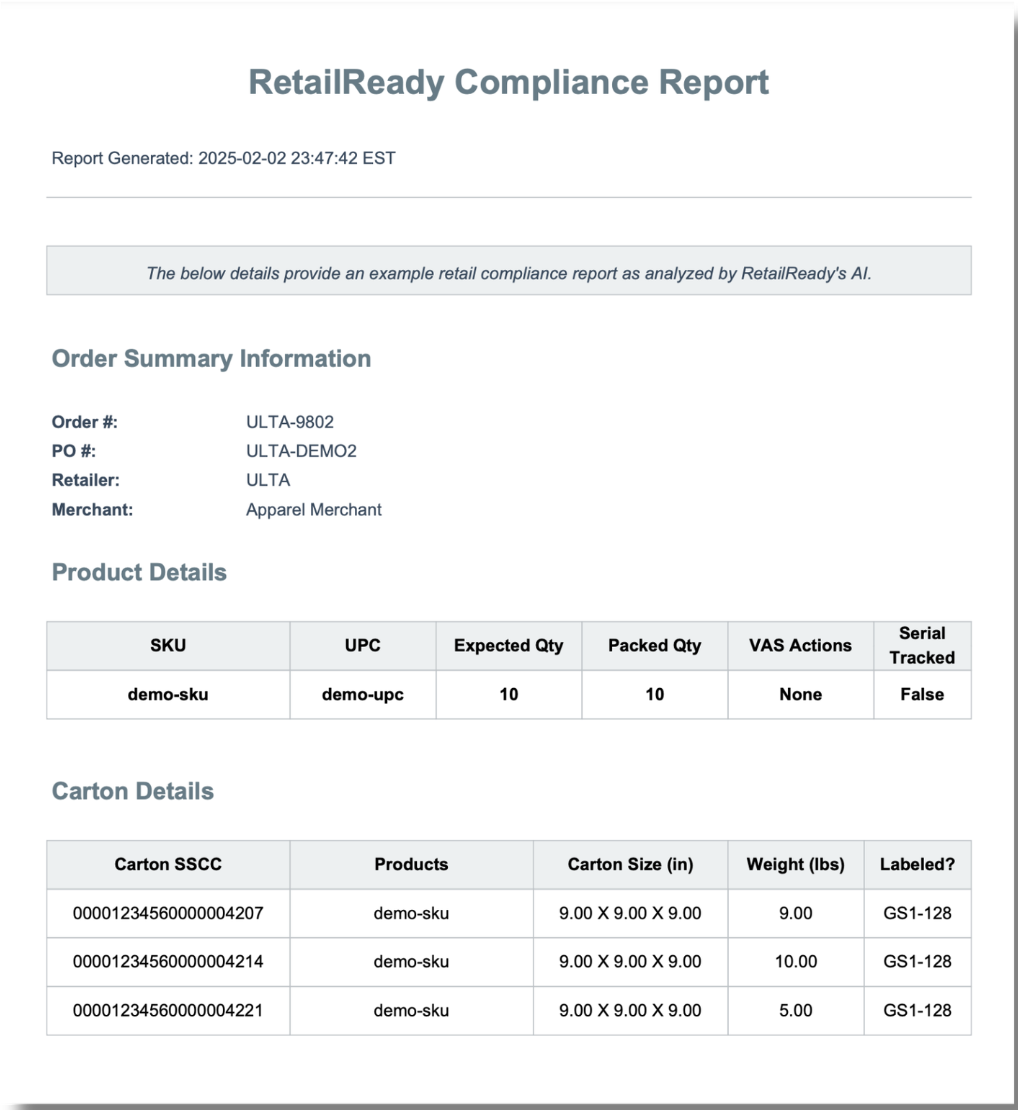Click the VAS Actions None cell

(800, 694)
